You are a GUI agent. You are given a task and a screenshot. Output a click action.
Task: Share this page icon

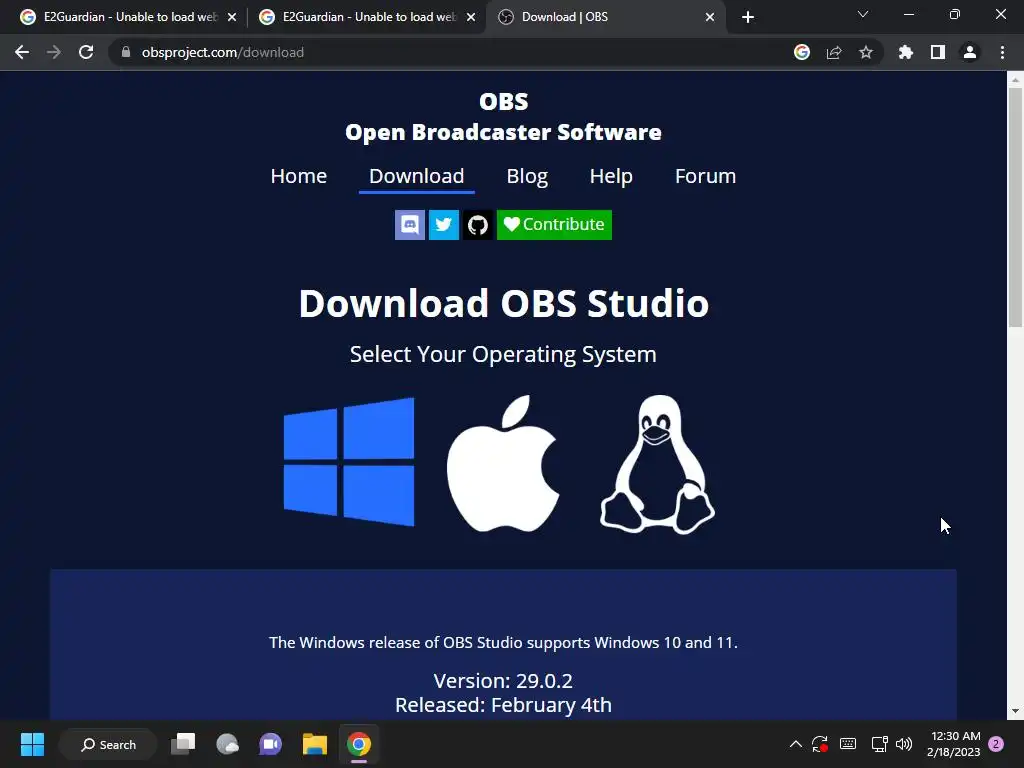pos(834,52)
